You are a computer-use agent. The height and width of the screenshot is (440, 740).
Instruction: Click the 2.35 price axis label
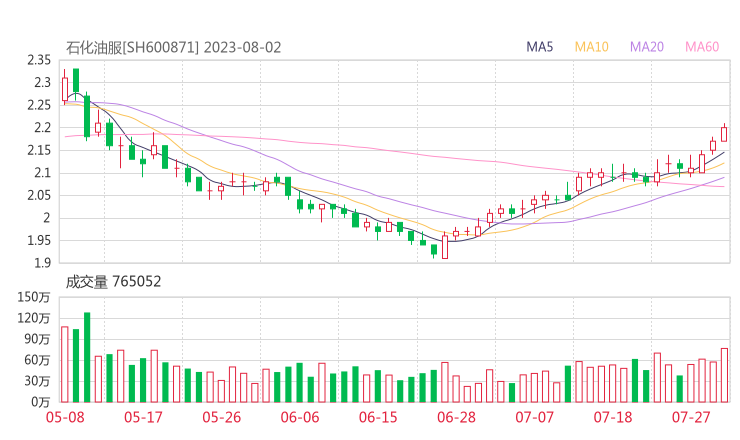tap(39, 60)
